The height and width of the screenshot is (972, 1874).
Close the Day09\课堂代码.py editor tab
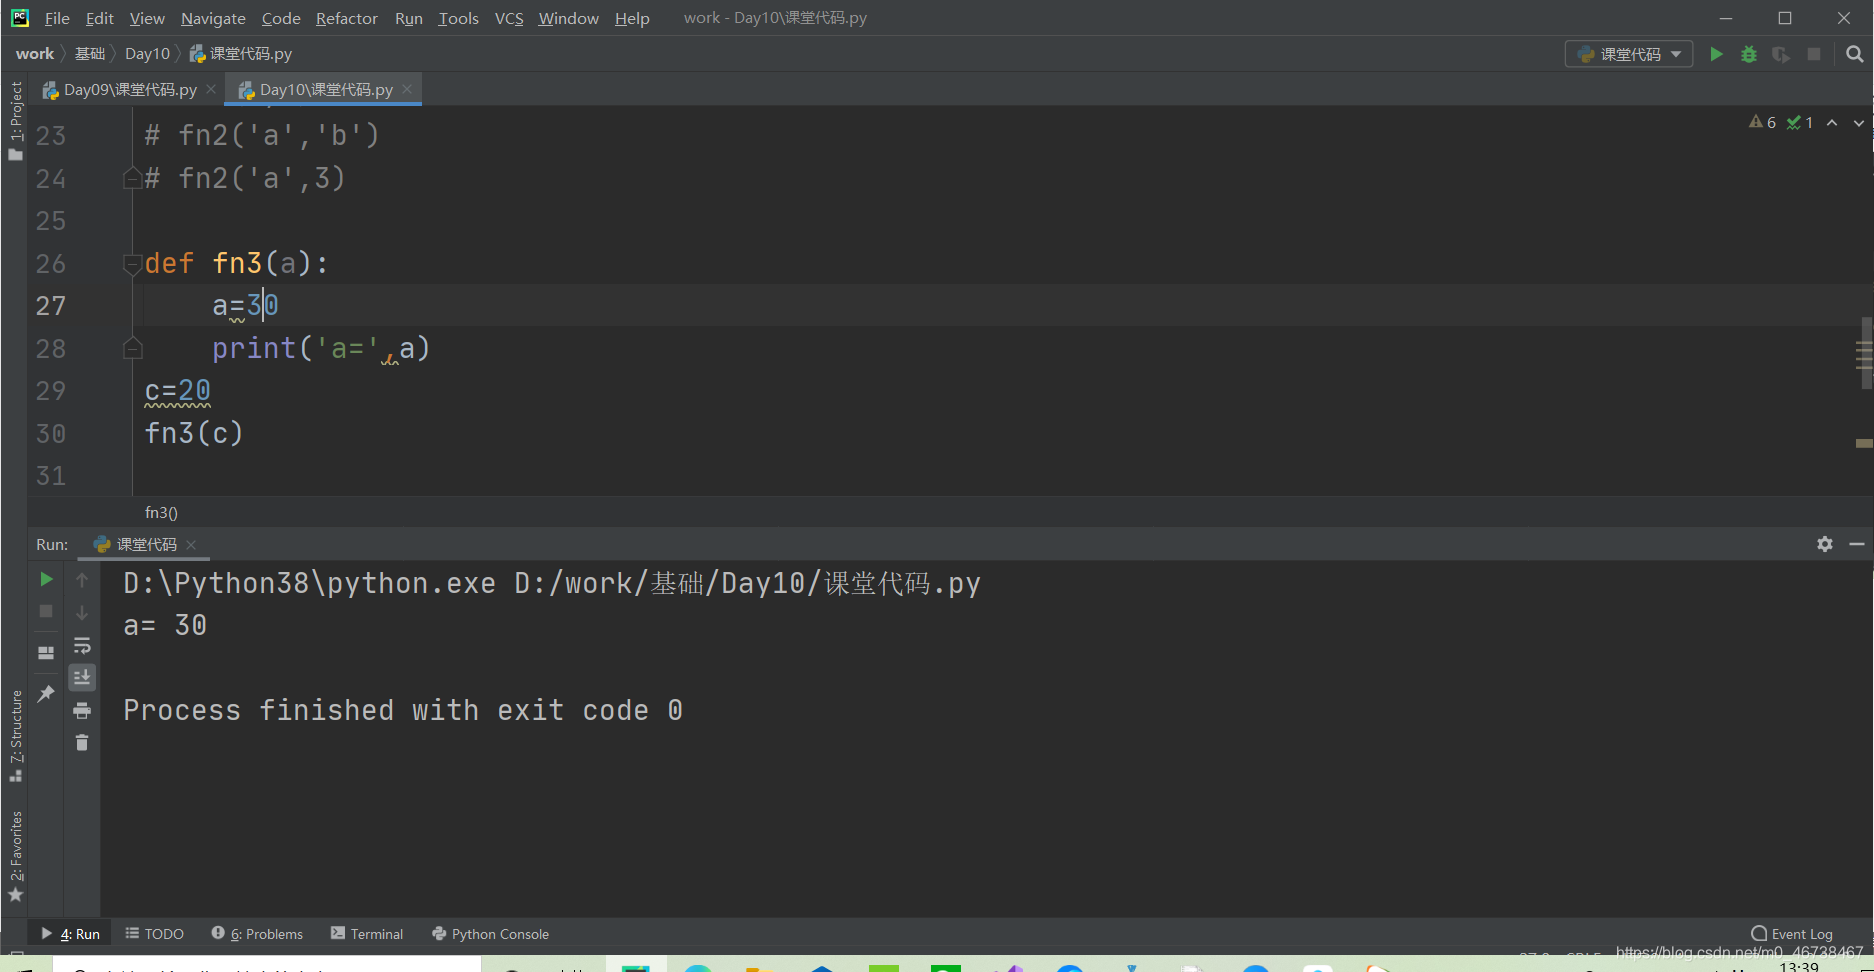tap(211, 89)
